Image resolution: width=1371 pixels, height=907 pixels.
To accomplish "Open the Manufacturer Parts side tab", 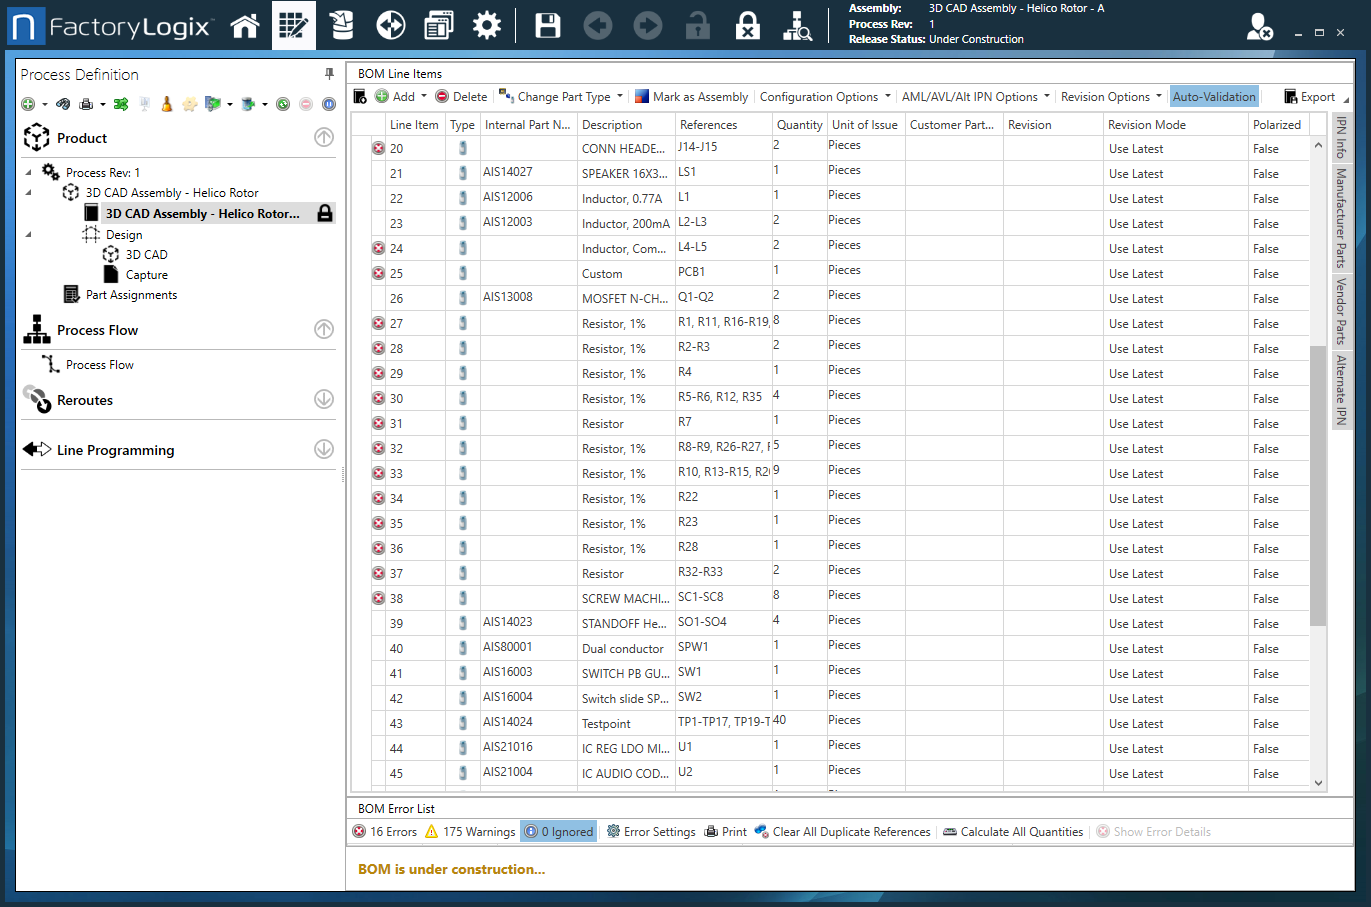I will (1342, 218).
